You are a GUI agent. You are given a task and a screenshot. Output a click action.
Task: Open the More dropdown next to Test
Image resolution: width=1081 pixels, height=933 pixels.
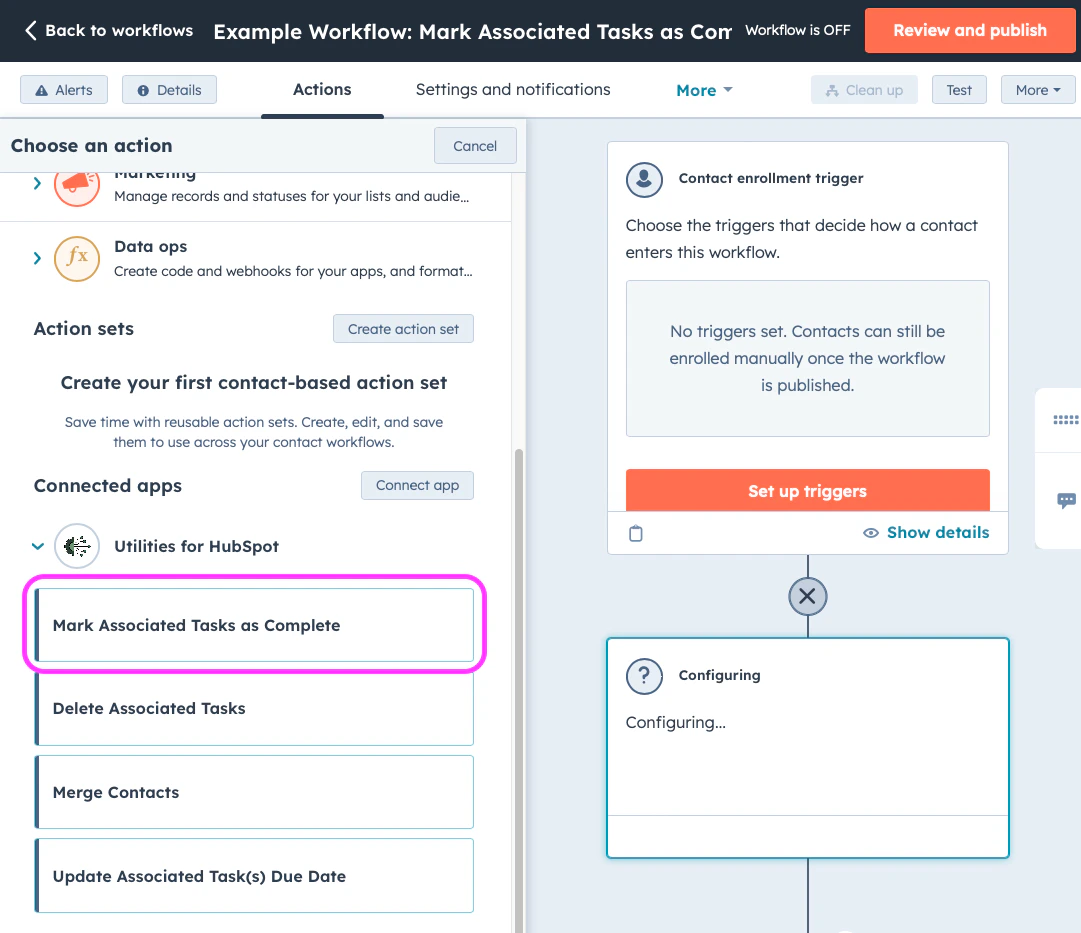[x=1037, y=89]
